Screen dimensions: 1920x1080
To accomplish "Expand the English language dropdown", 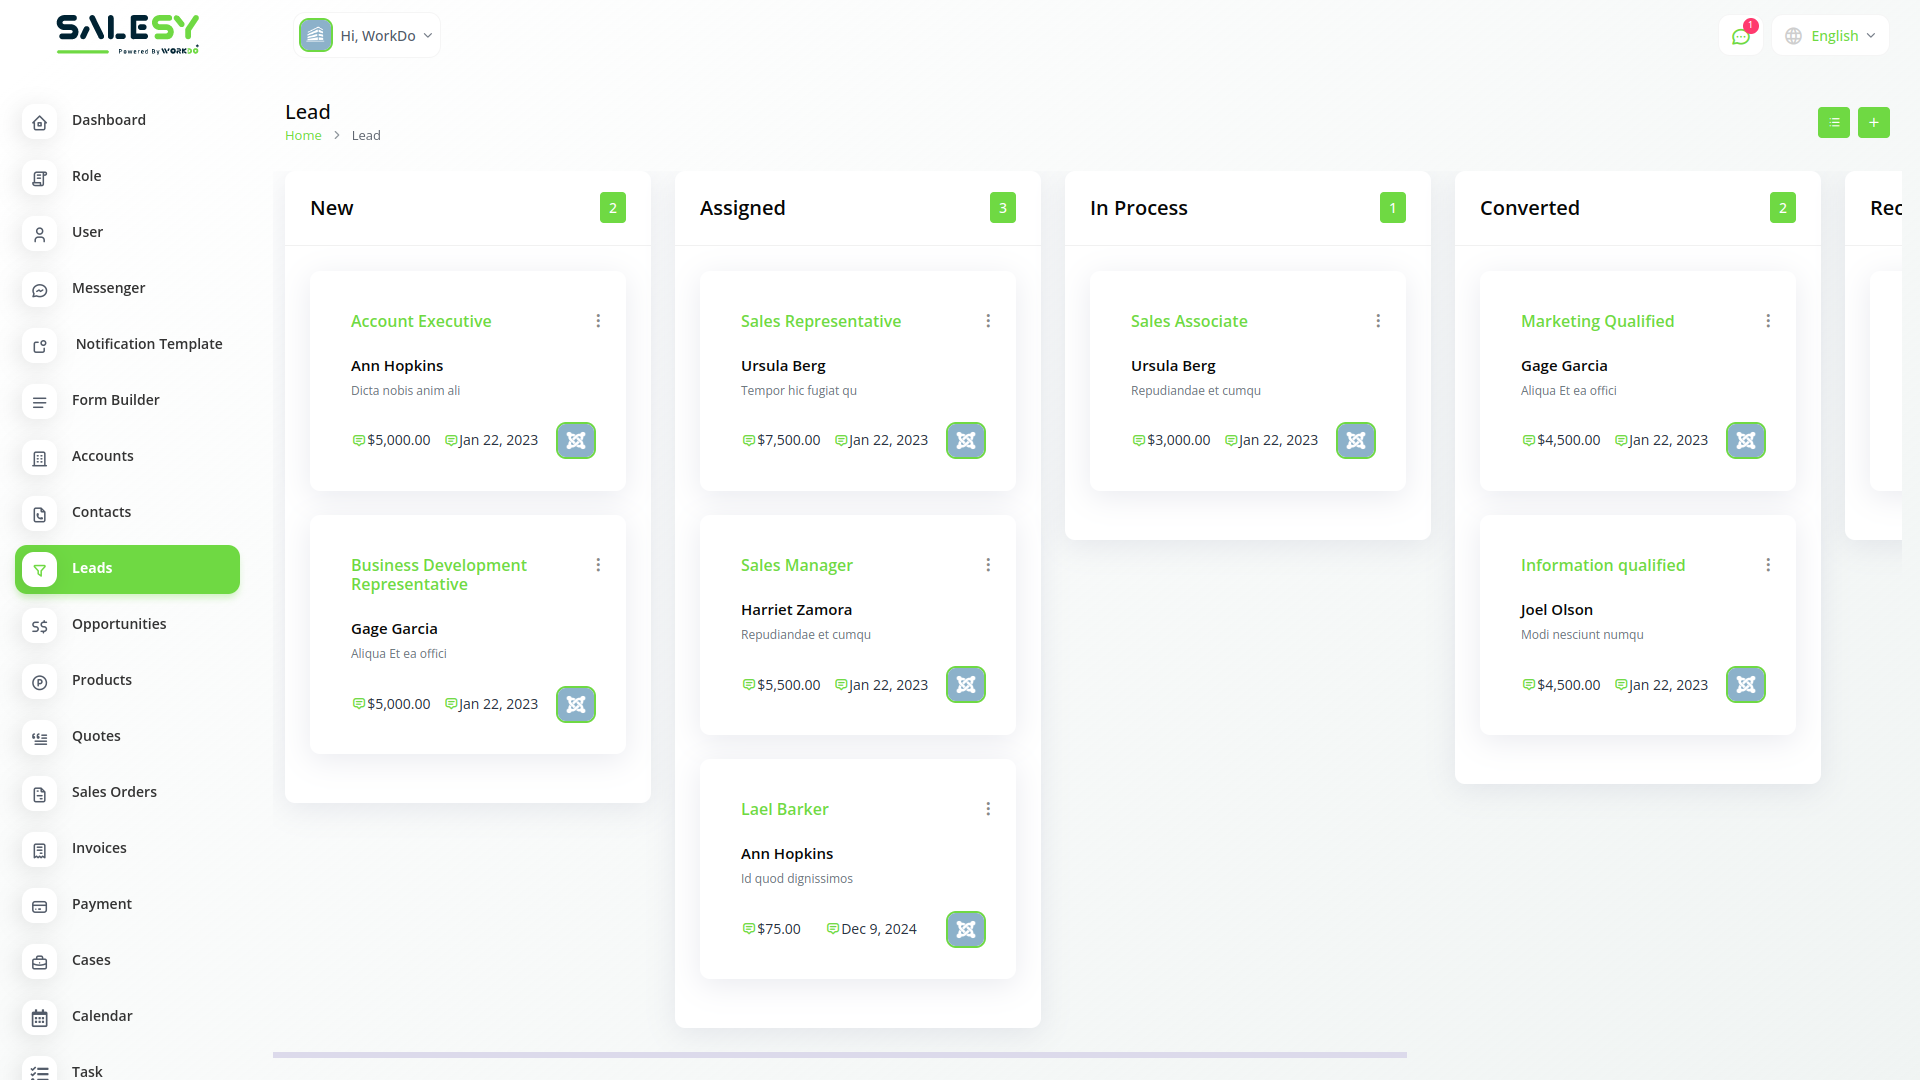I will 1831,36.
